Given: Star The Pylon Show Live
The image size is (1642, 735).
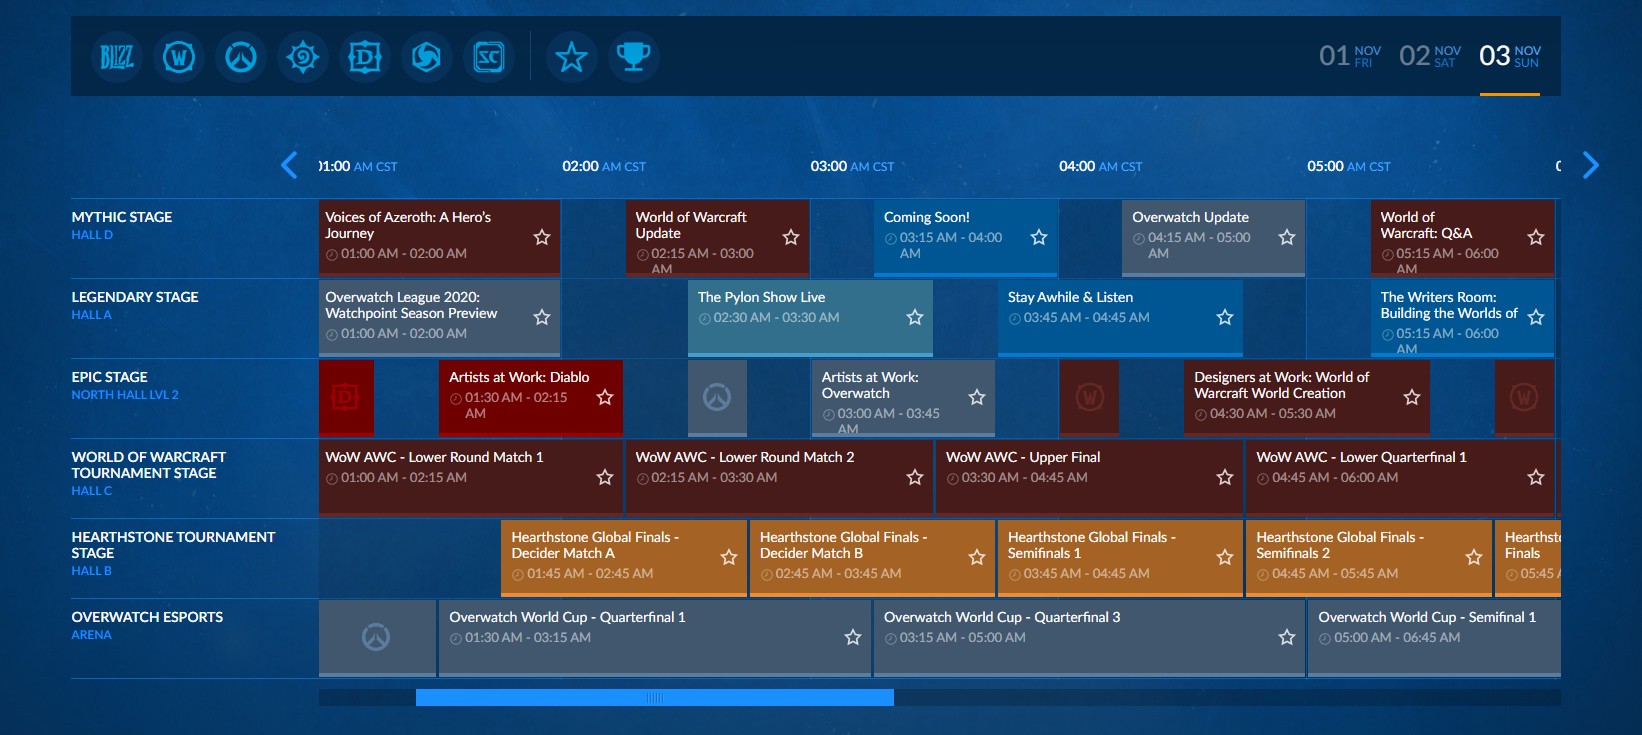Looking at the screenshot, I should [915, 318].
